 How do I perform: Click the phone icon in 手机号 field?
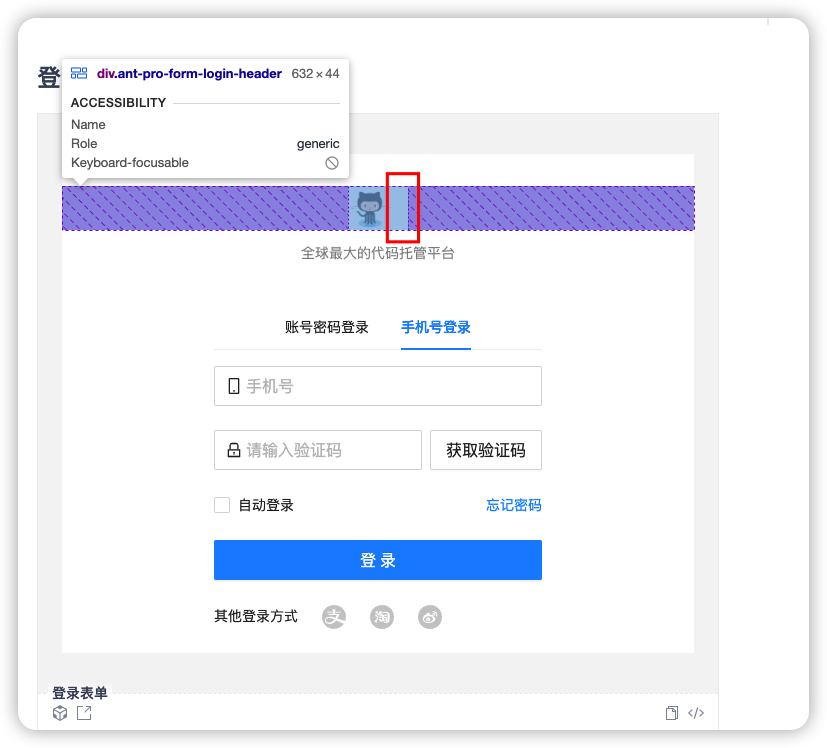(x=234, y=386)
